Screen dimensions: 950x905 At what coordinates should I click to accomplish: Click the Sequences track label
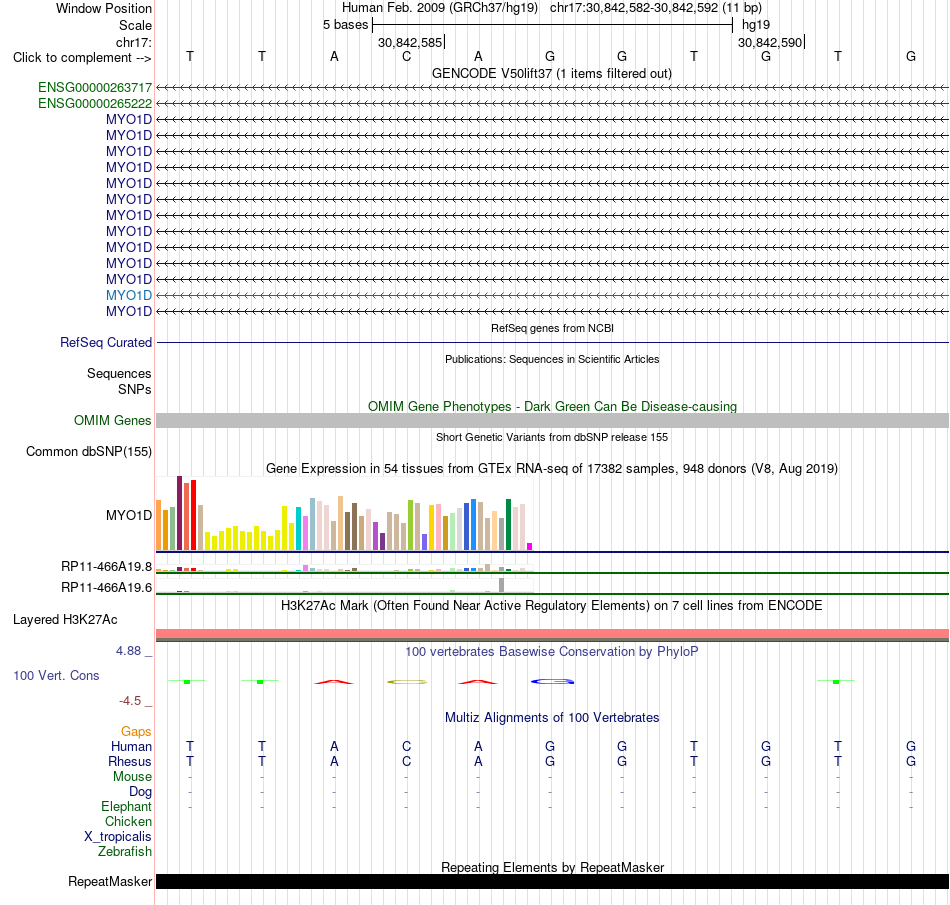(119, 373)
